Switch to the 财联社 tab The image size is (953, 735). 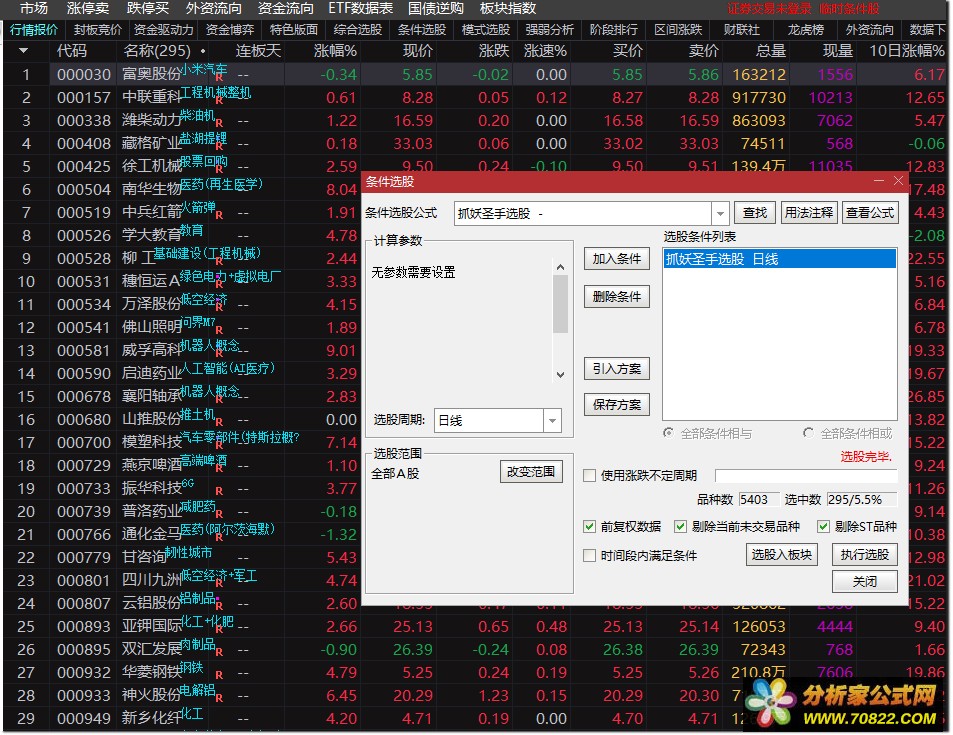point(741,30)
